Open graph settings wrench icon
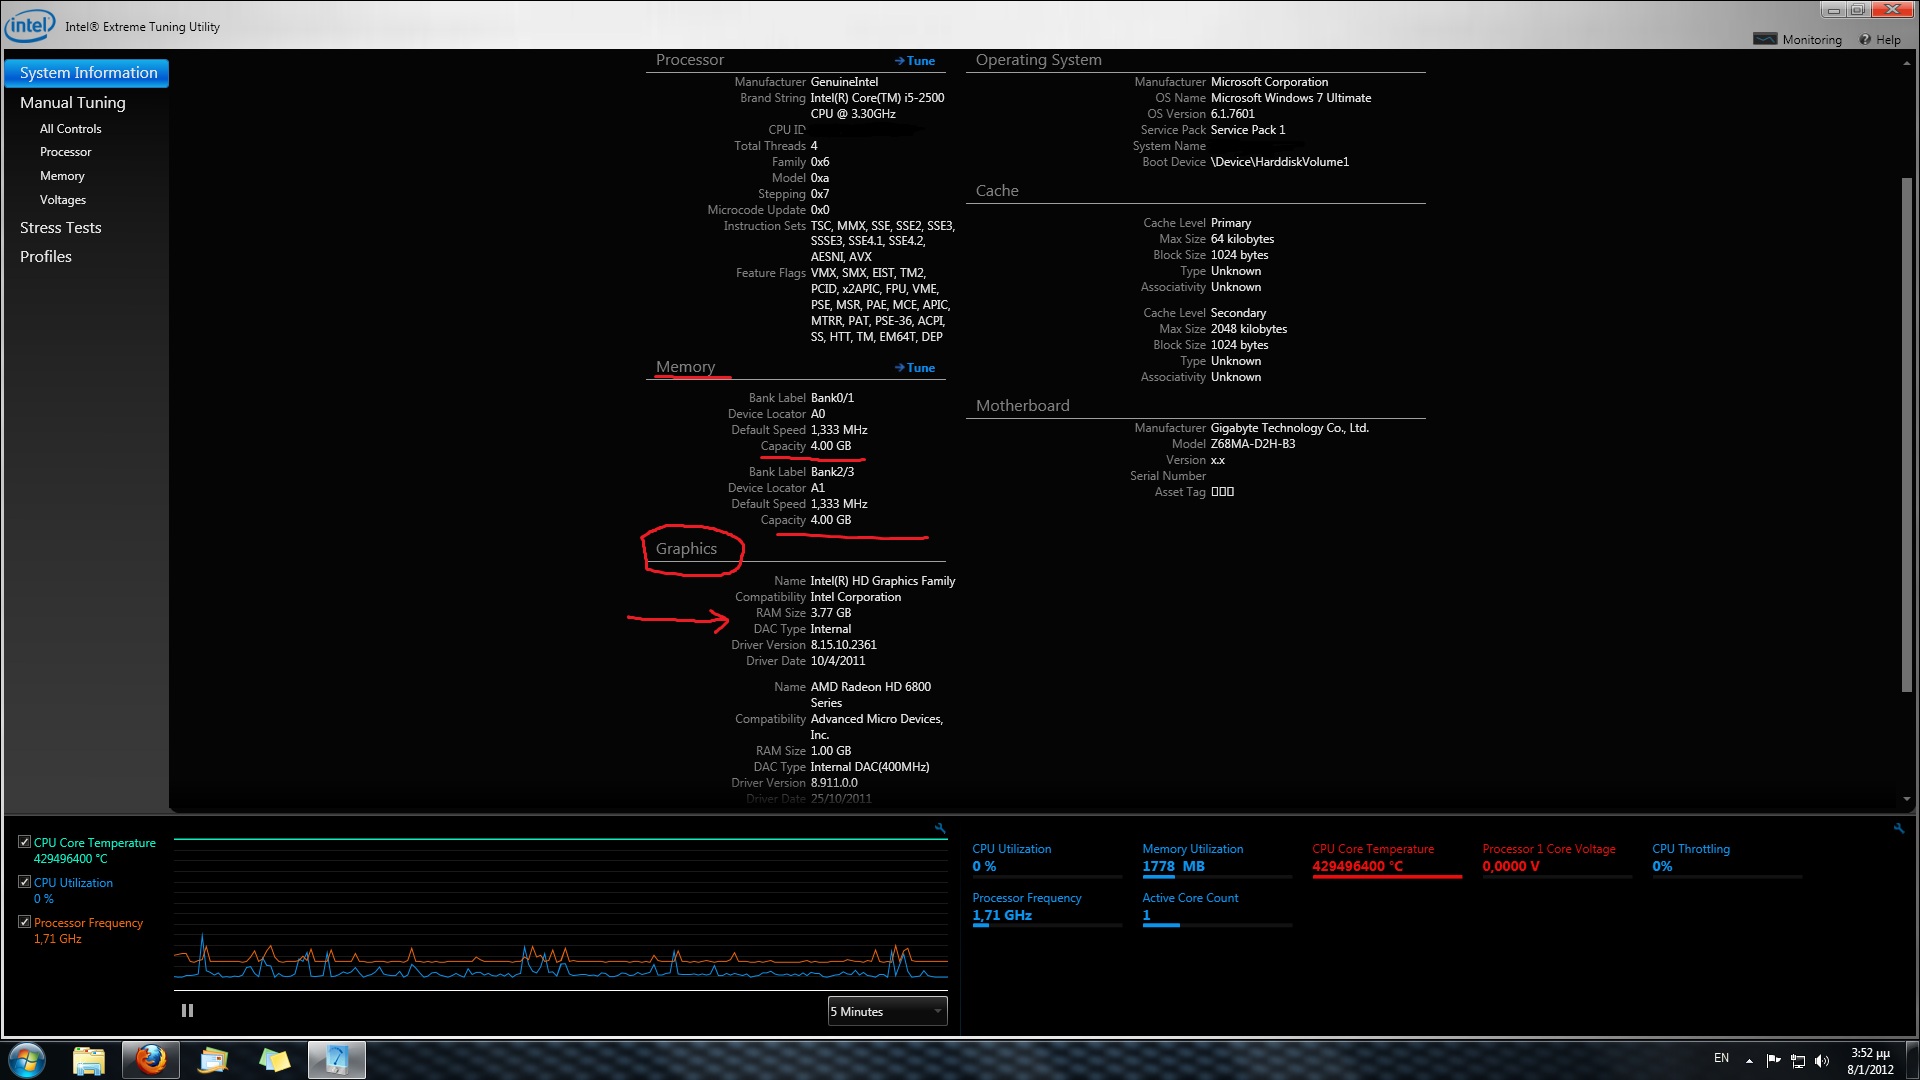The image size is (1920, 1080). (x=940, y=828)
